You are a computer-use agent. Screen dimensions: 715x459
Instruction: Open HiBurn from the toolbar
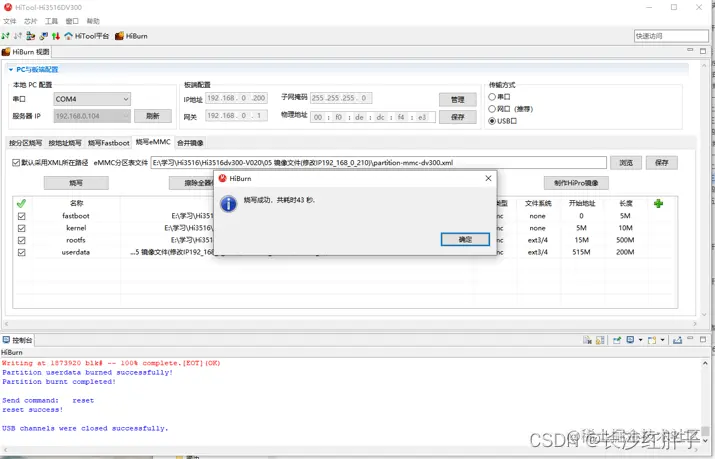131,36
